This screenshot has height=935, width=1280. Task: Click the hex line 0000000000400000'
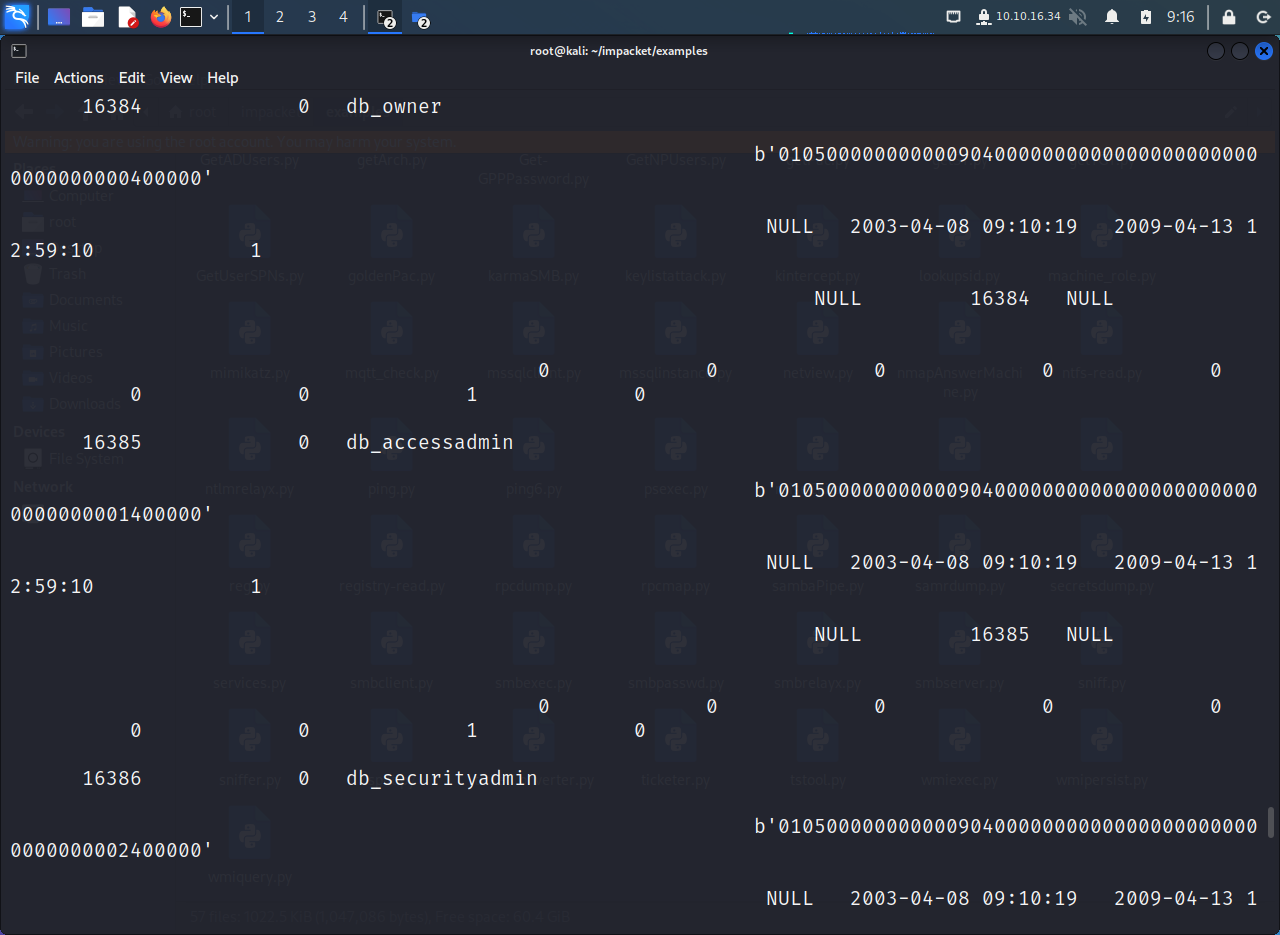(x=111, y=179)
